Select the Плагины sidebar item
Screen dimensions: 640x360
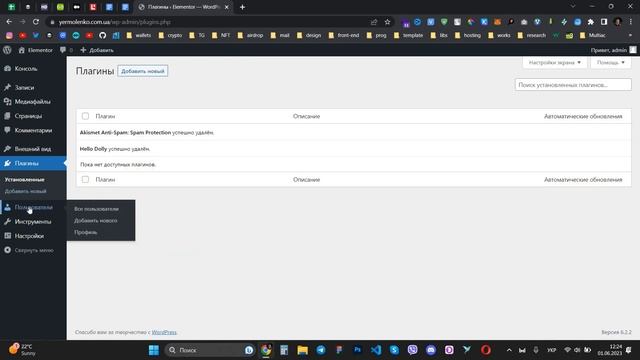click(33, 163)
